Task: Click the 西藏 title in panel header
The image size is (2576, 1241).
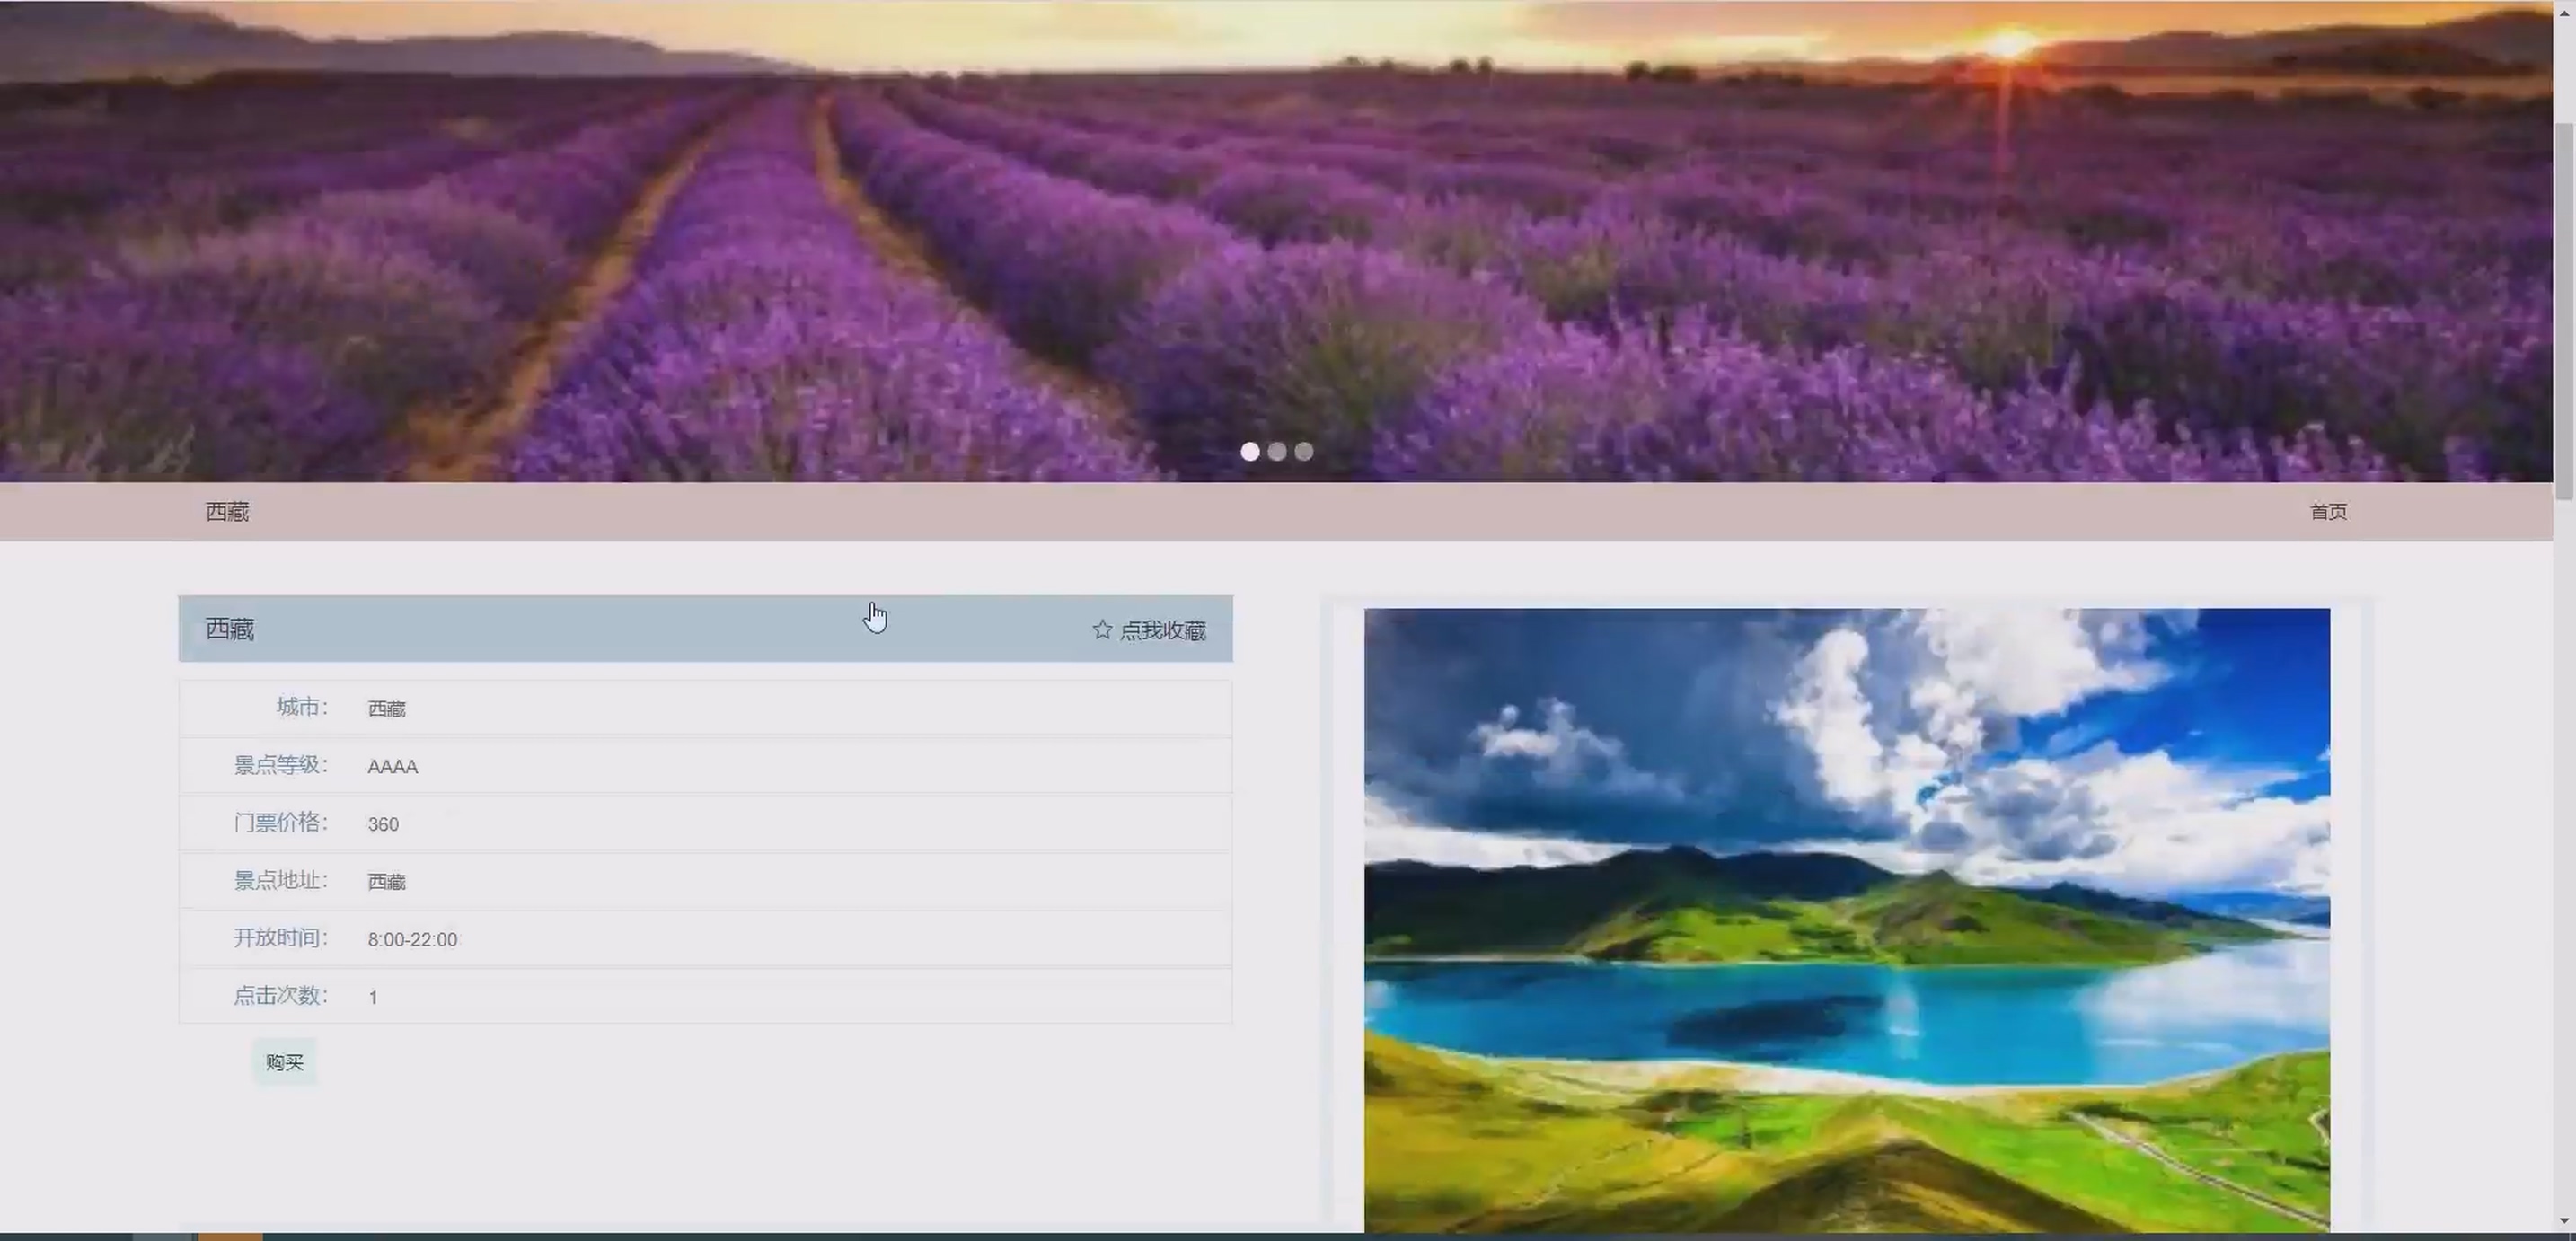Action: point(230,629)
